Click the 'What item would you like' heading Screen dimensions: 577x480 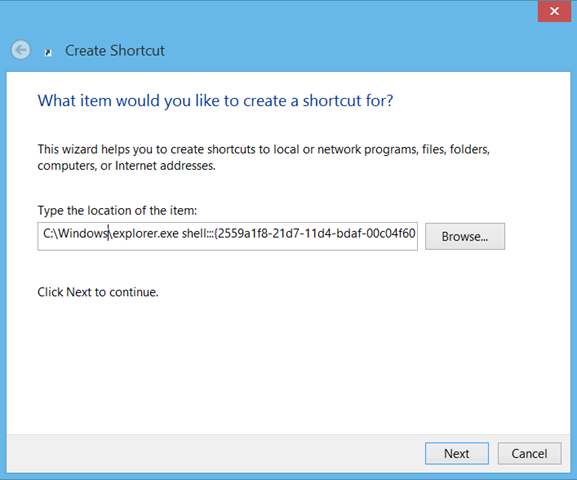215,100
